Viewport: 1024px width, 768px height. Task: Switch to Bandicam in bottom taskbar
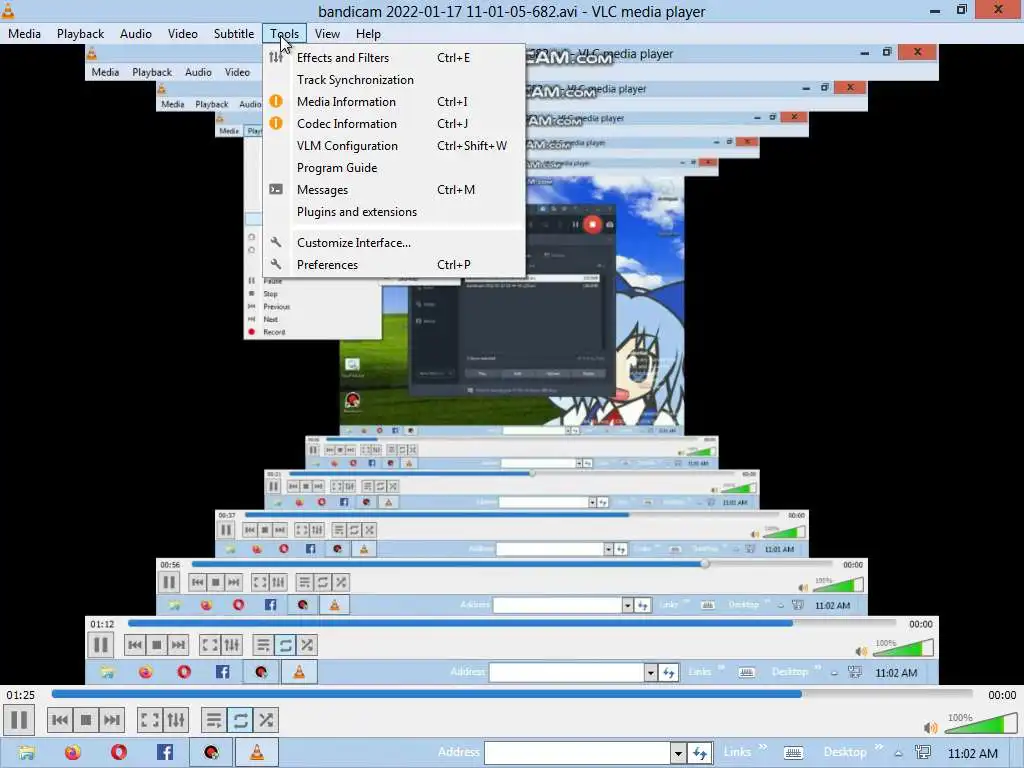[211, 752]
